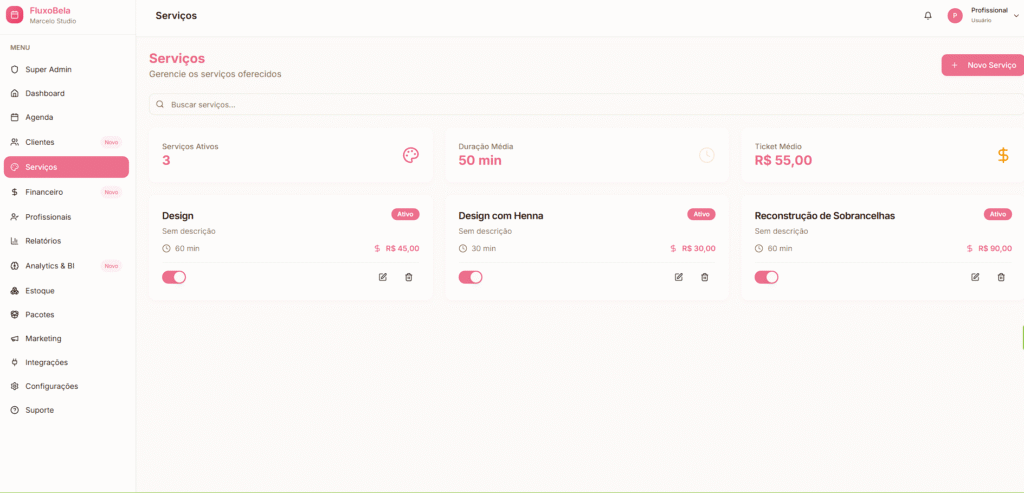1024x493 pixels.
Task: Open the Estoque sidebar section
Action: [40, 290]
